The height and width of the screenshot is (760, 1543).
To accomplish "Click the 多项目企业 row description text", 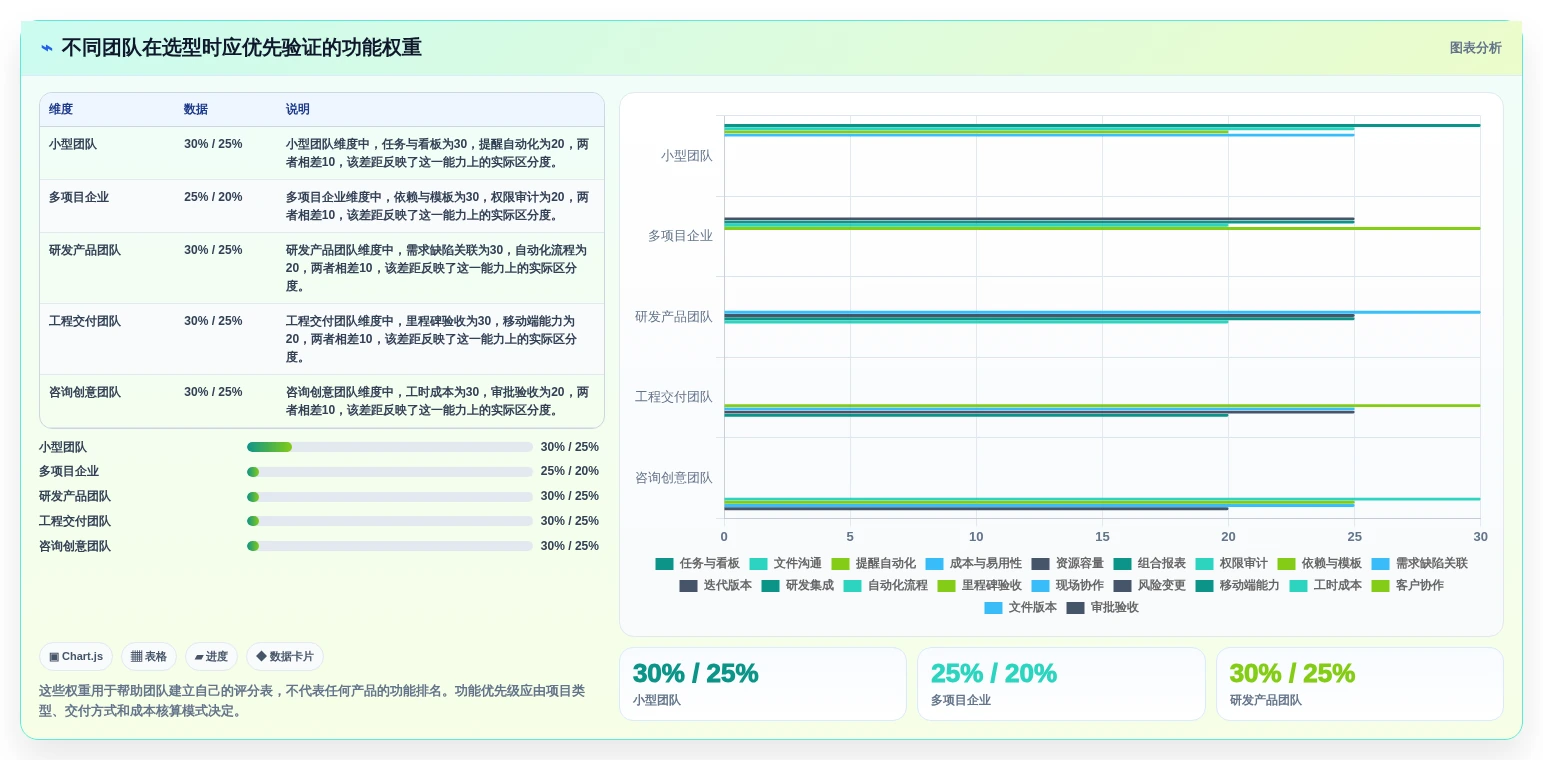I will 438,206.
